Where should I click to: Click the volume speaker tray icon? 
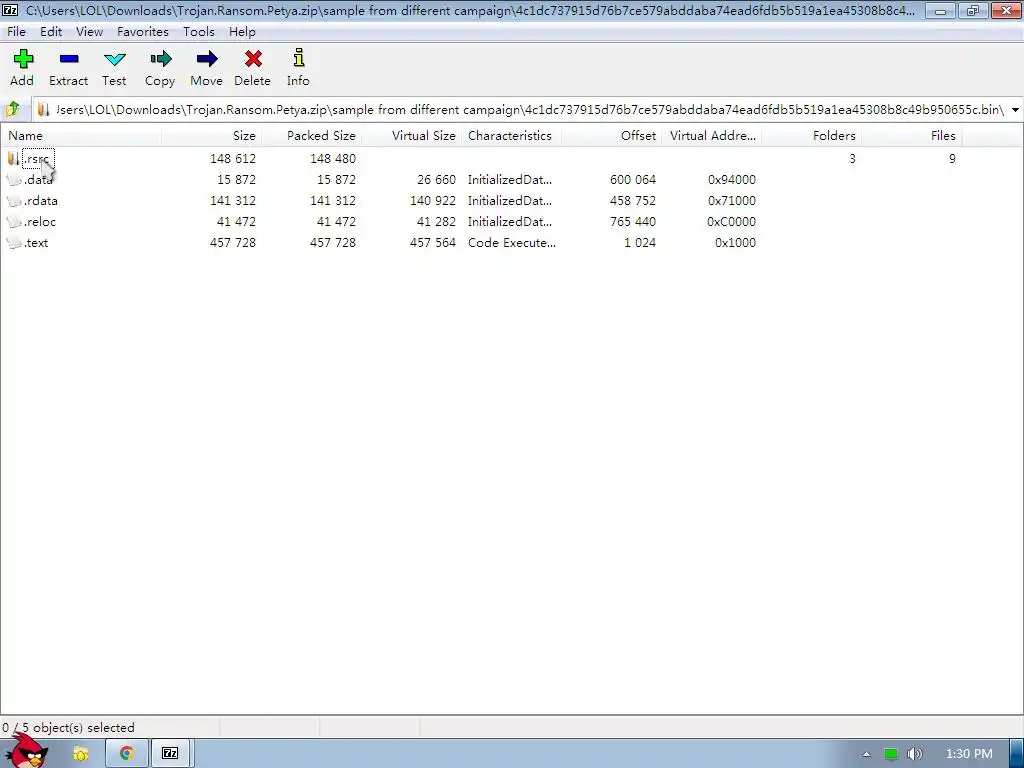click(x=915, y=754)
